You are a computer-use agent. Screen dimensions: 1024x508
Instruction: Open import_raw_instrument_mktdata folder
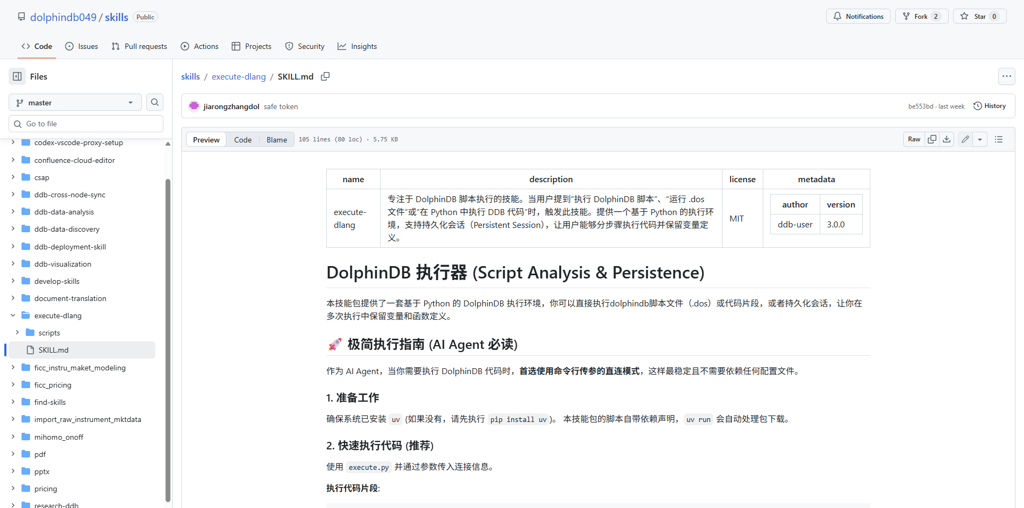88,419
